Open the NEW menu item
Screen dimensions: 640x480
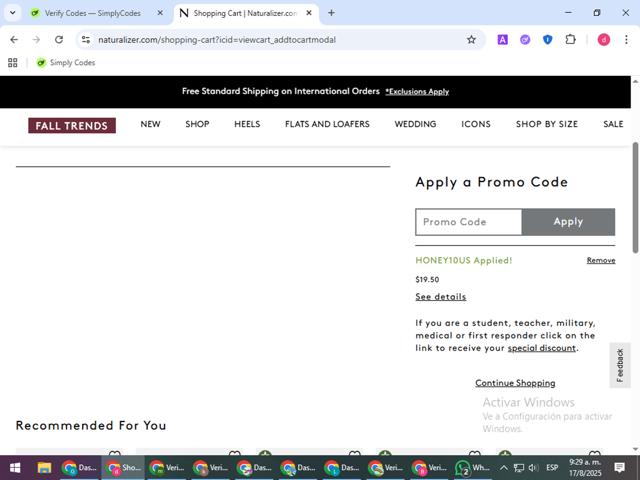click(150, 124)
